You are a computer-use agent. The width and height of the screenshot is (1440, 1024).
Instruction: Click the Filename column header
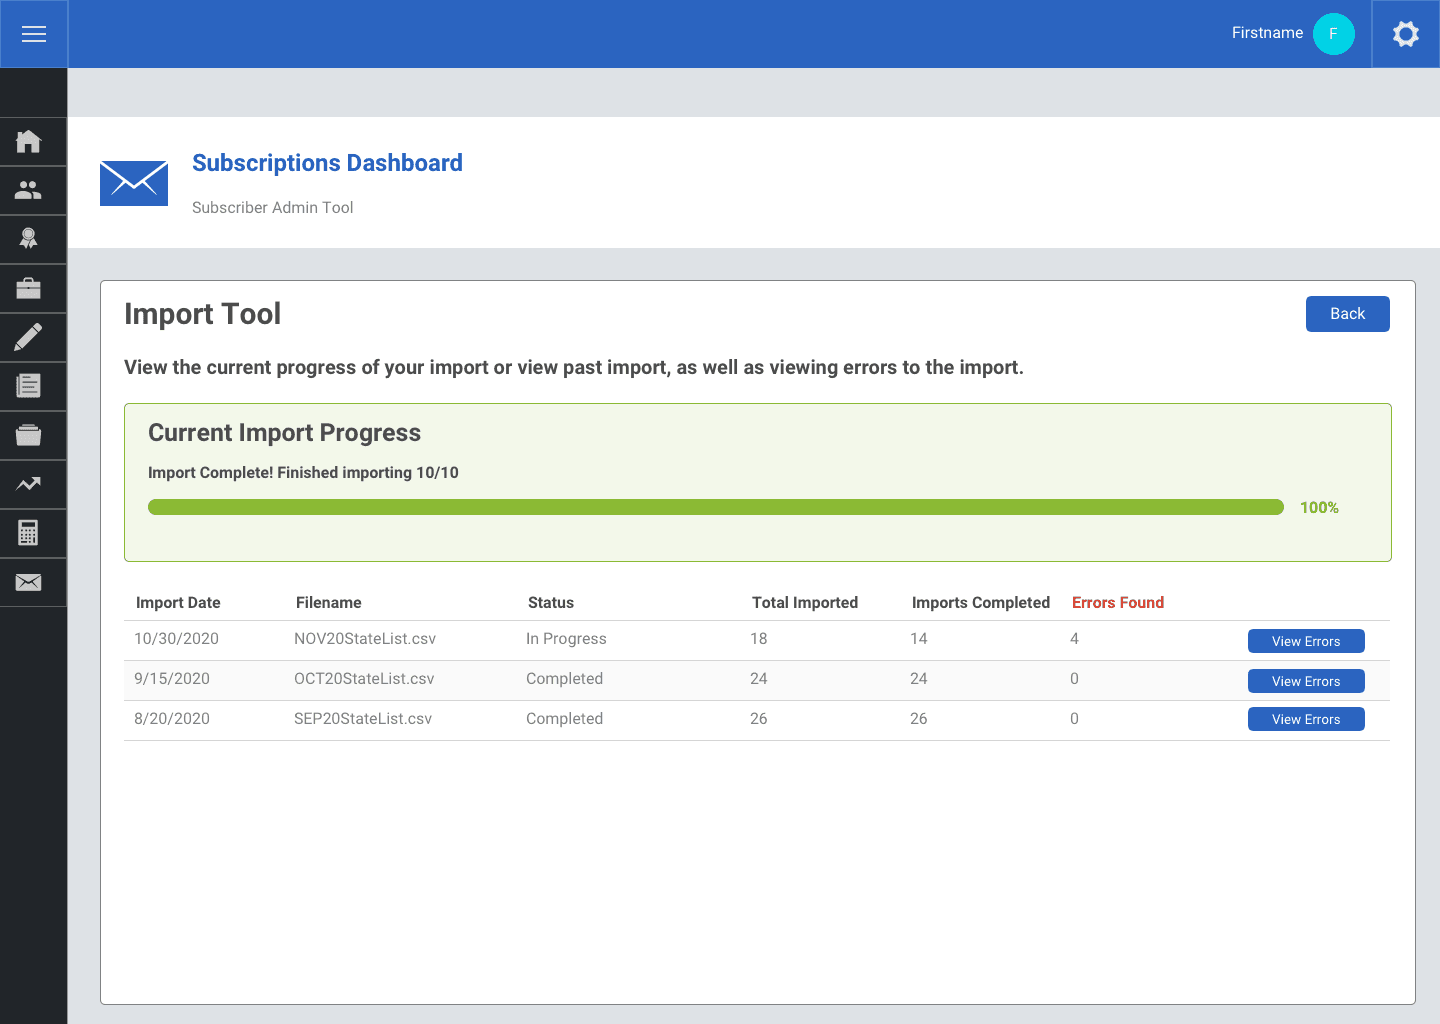click(x=329, y=602)
